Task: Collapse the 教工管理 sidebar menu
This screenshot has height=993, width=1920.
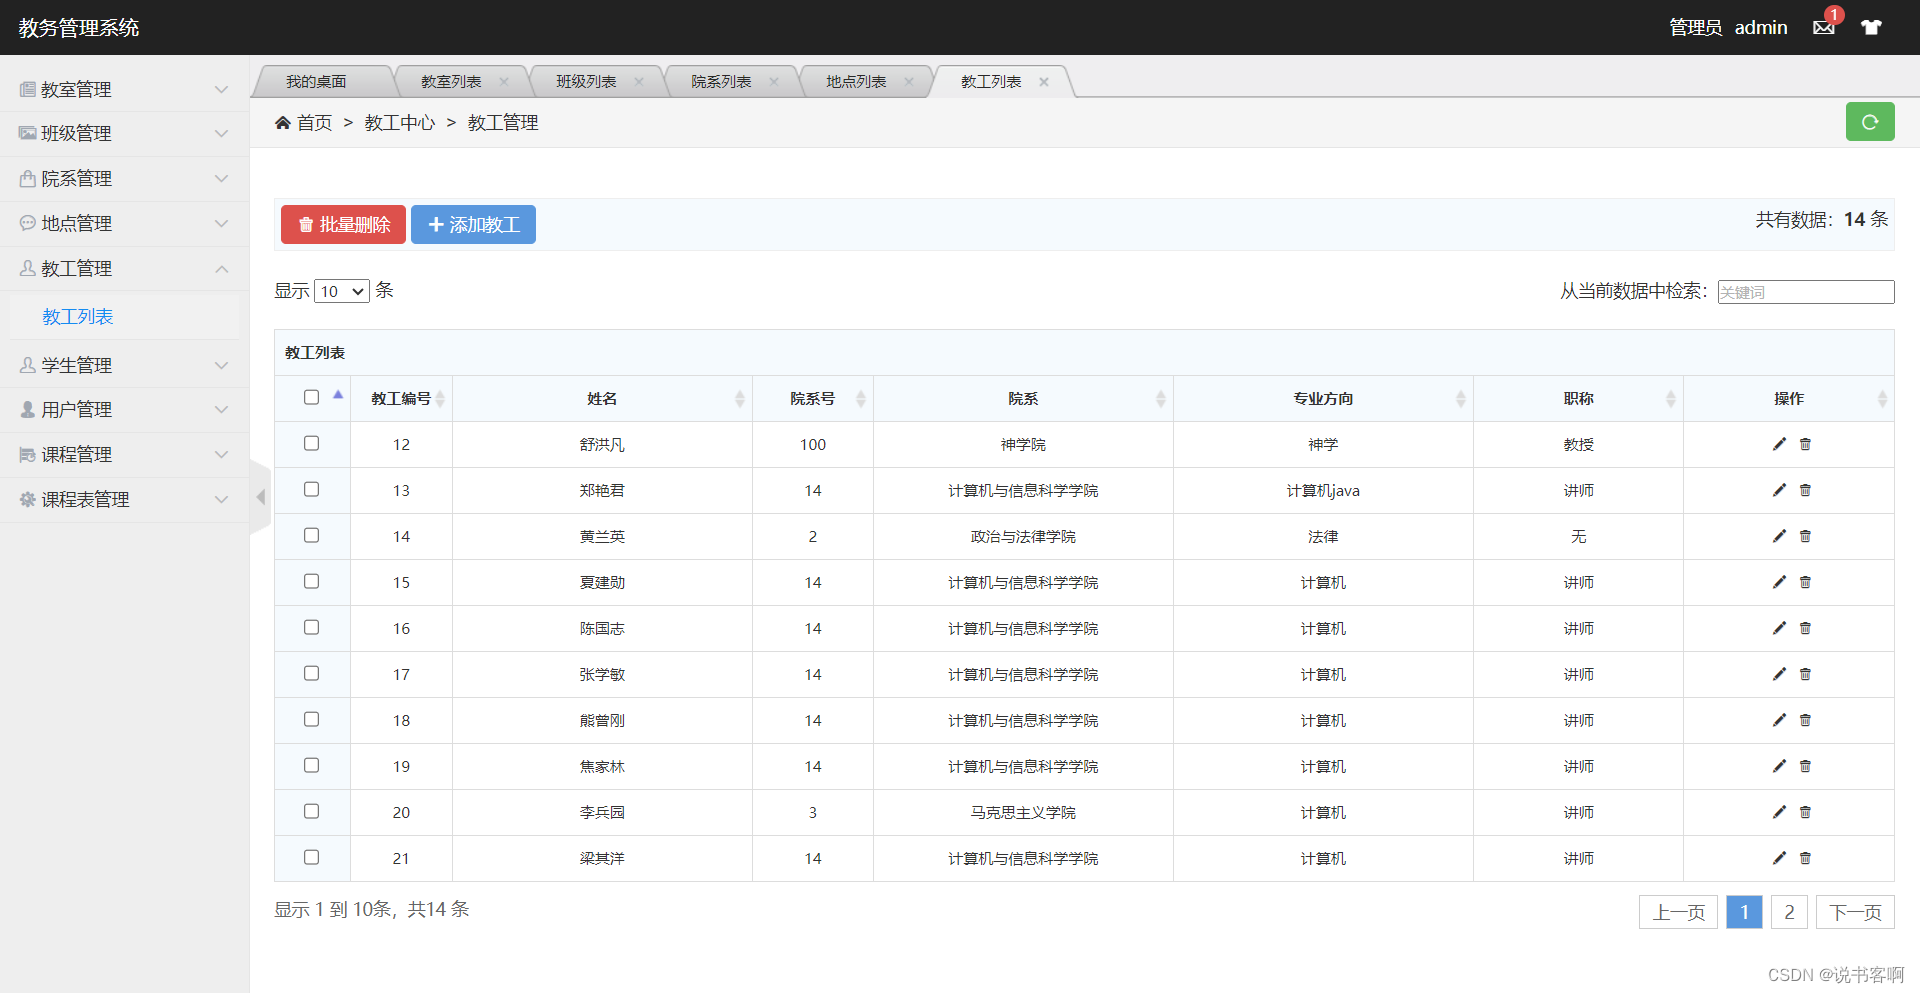Action: coord(124,268)
